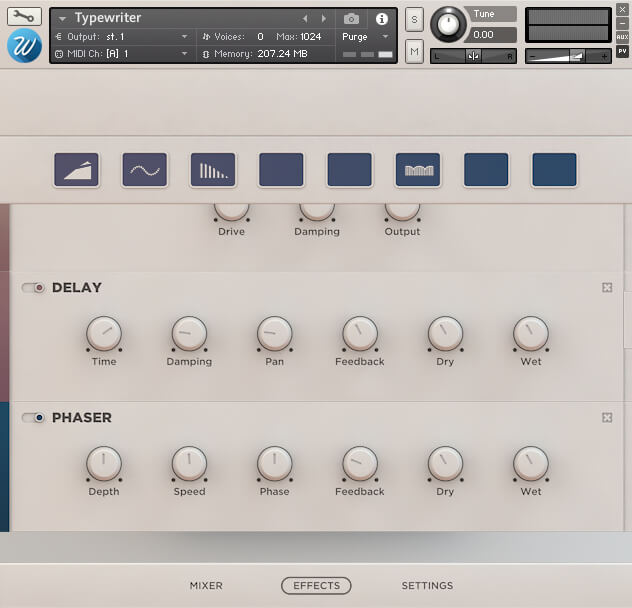This screenshot has width=632, height=608.
Task: Click the Delay Feedback knob
Action: pos(359,333)
